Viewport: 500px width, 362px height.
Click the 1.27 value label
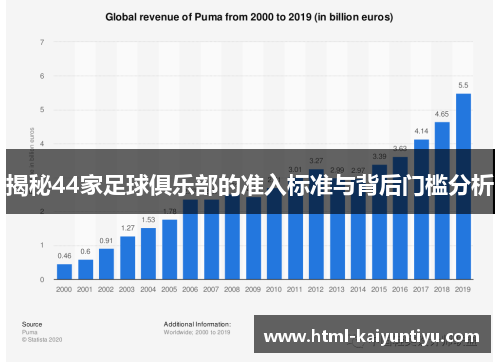click(128, 228)
